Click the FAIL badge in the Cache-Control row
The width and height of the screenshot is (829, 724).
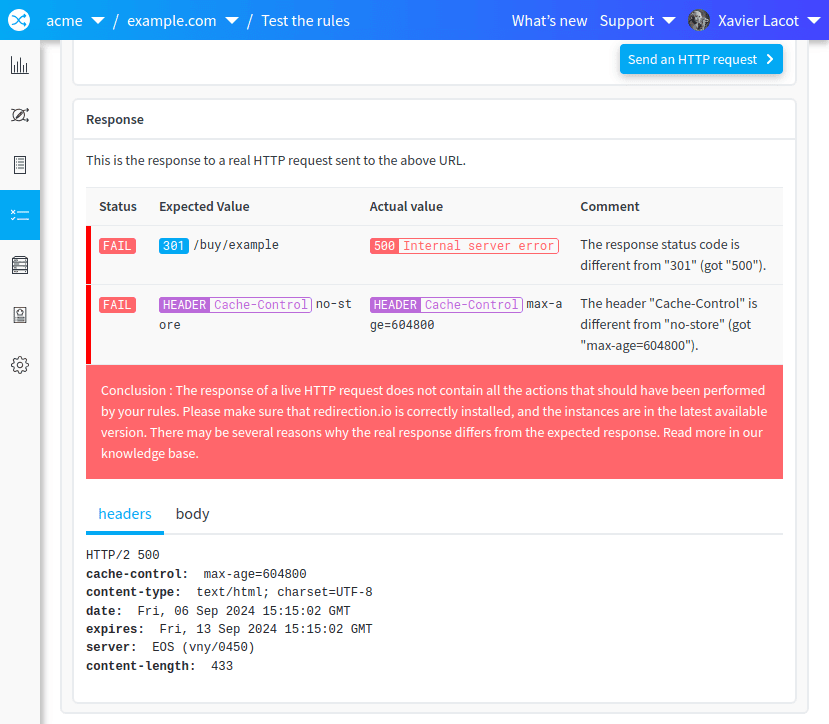coord(117,305)
